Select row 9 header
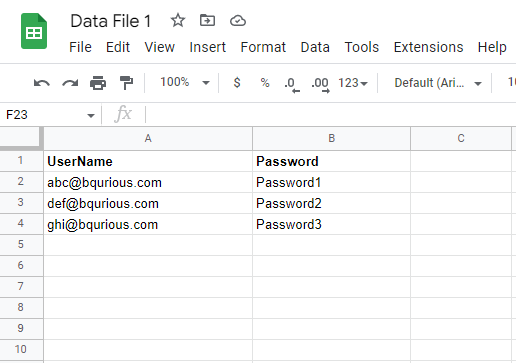Screen dimensions: 516x363 pos(21,329)
